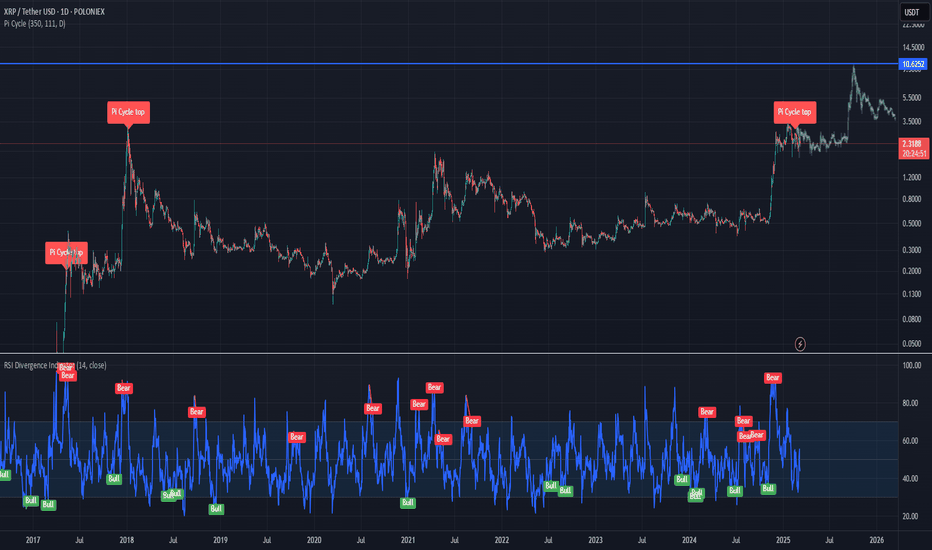The width and height of the screenshot is (932, 550).
Task: Click the Bear label in late 2019
Action: [x=297, y=437]
